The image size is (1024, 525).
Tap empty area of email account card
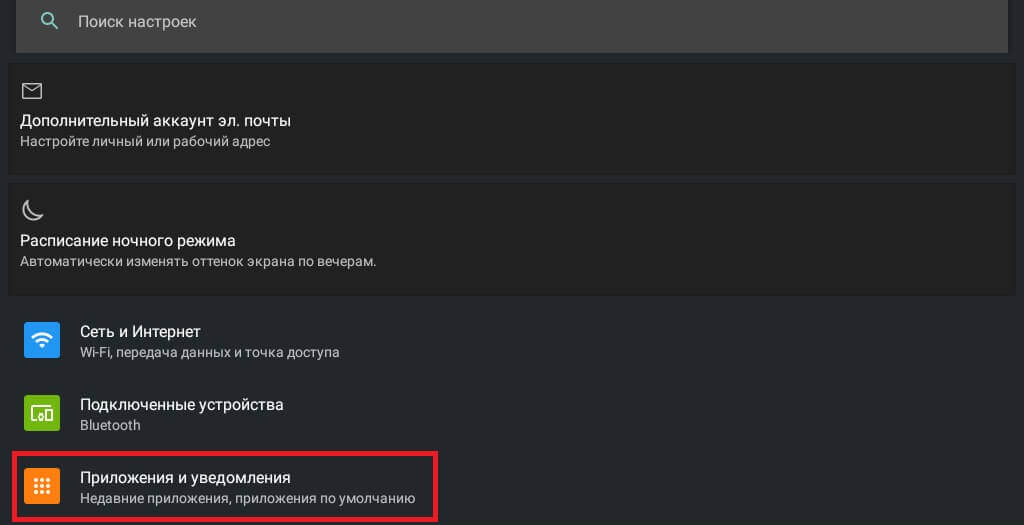tap(653, 118)
